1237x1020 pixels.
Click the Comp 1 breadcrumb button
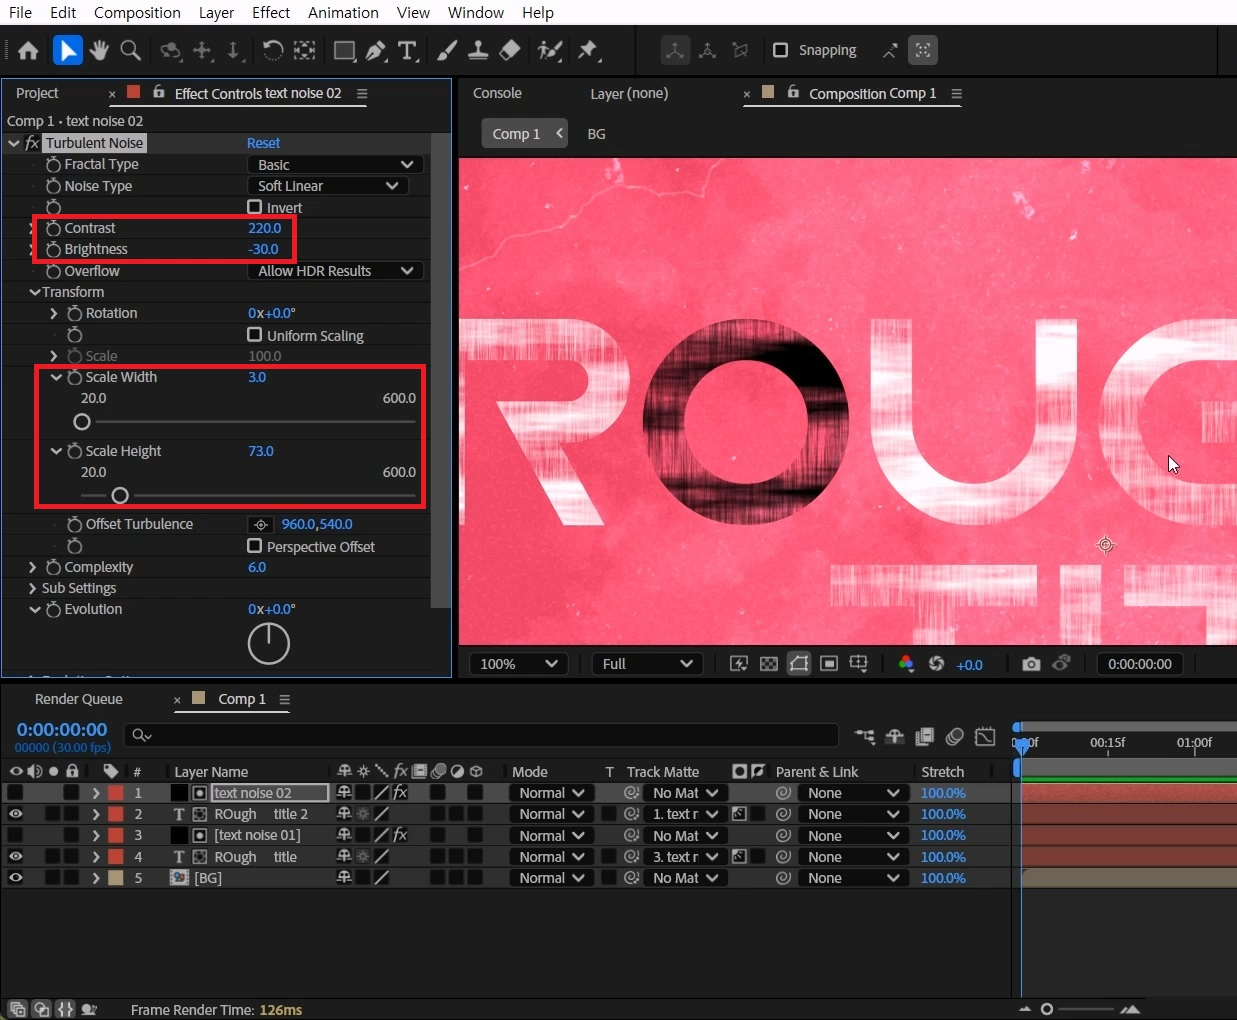click(525, 134)
